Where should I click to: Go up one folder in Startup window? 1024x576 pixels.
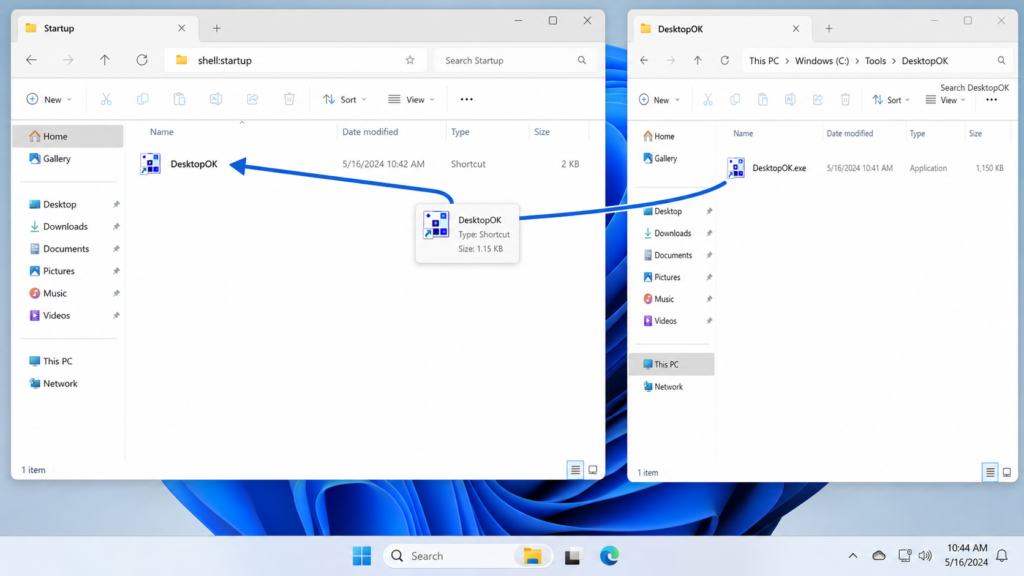pyautogui.click(x=104, y=60)
